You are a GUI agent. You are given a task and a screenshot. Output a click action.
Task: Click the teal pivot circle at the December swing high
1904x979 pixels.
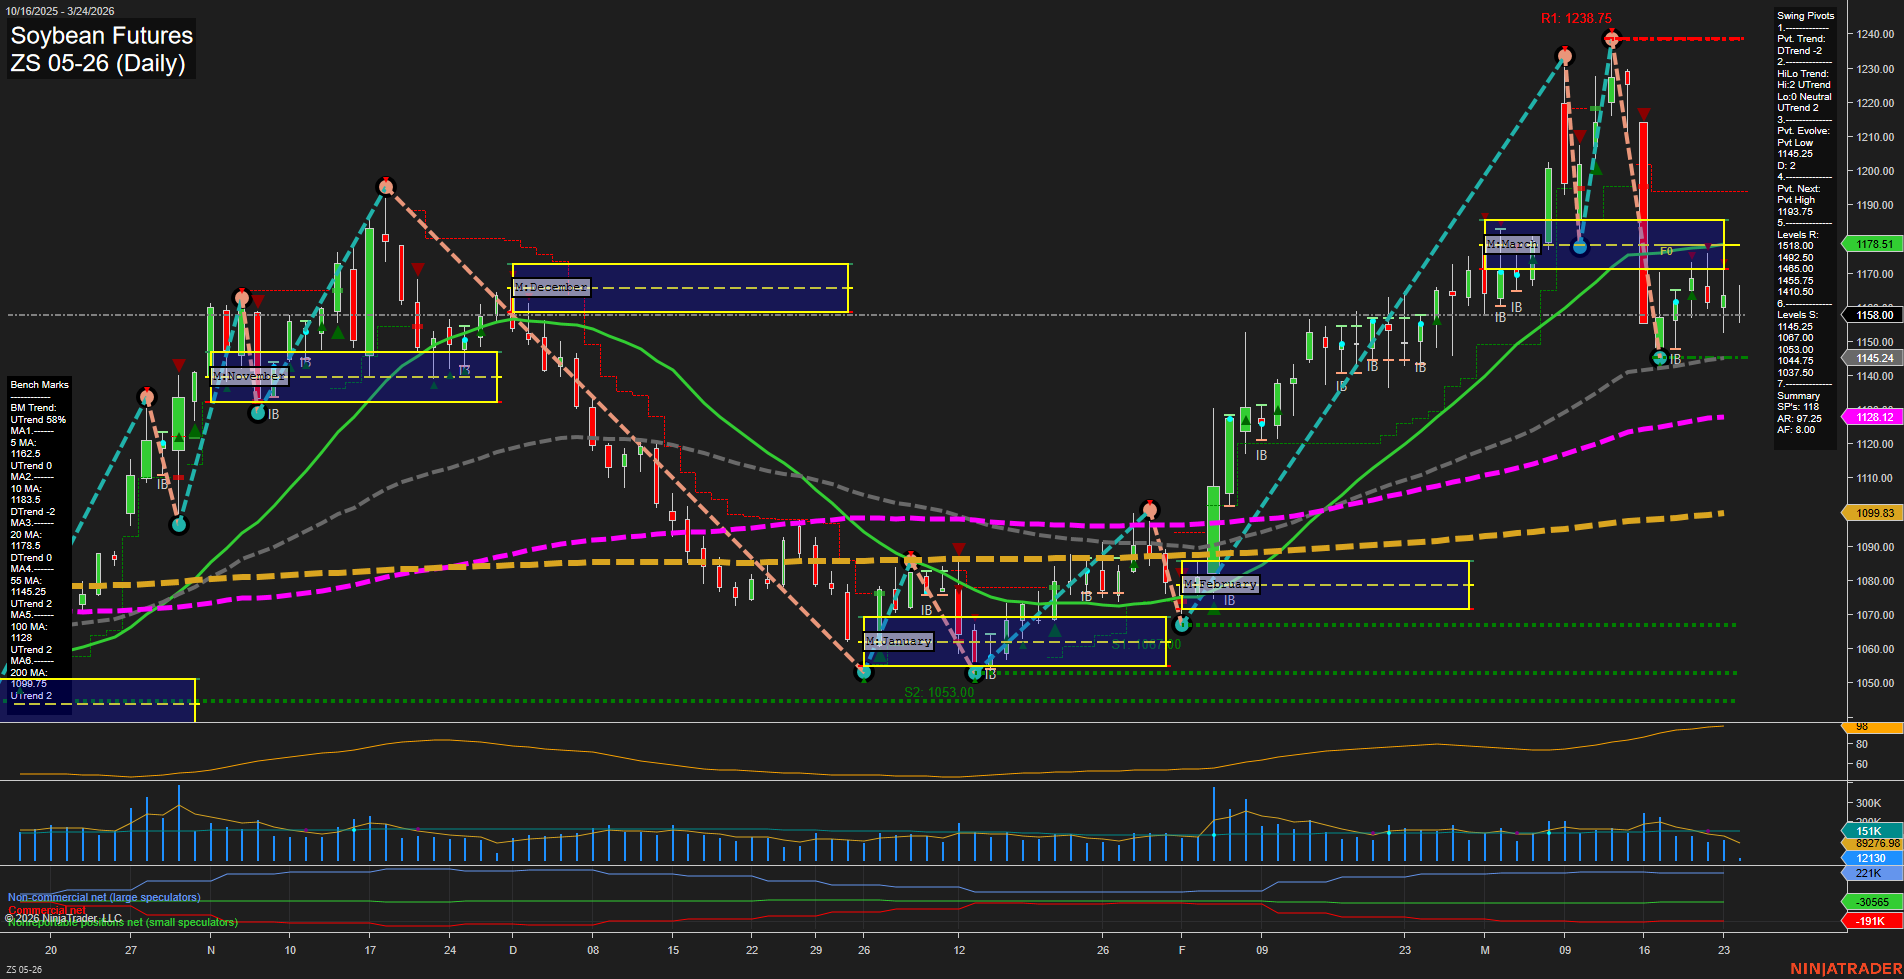coord(387,187)
